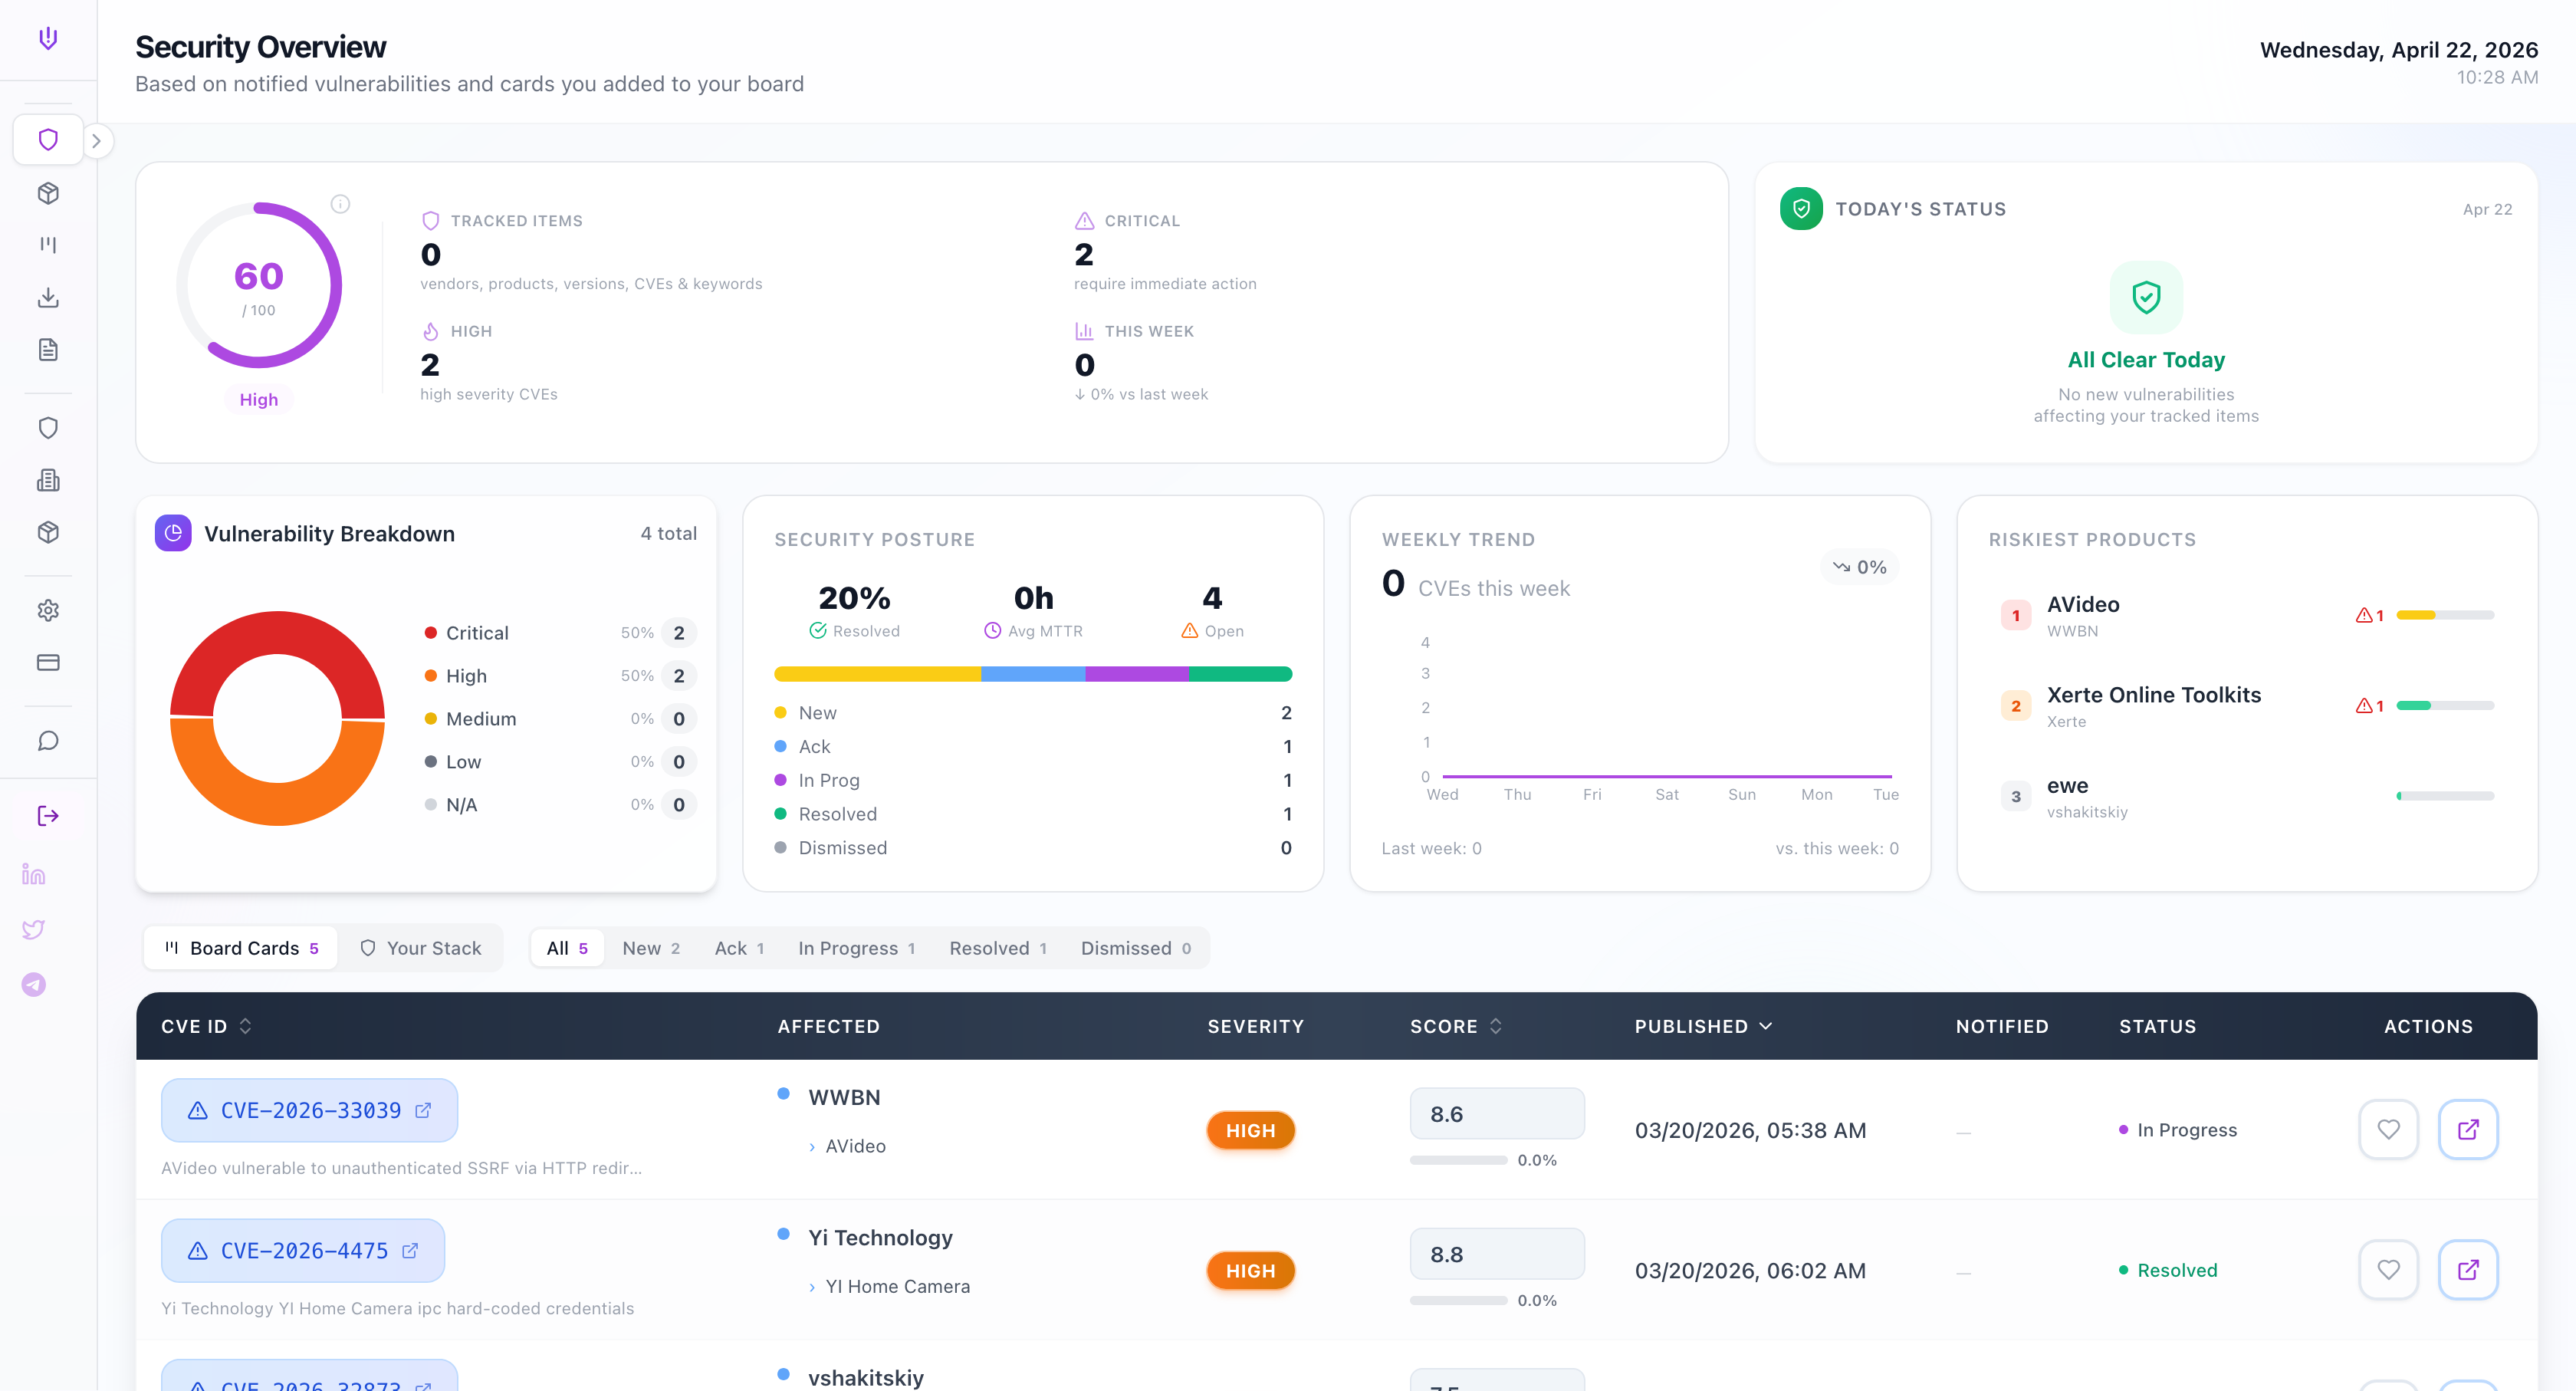
Task: Open the Twitter link icon
Action: [34, 930]
